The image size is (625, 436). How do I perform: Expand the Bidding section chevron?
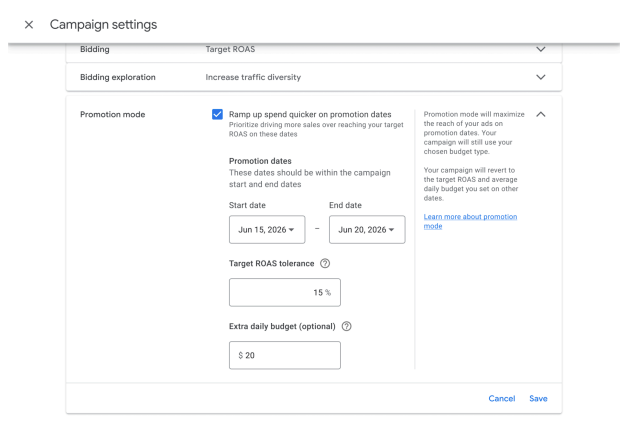pos(540,49)
